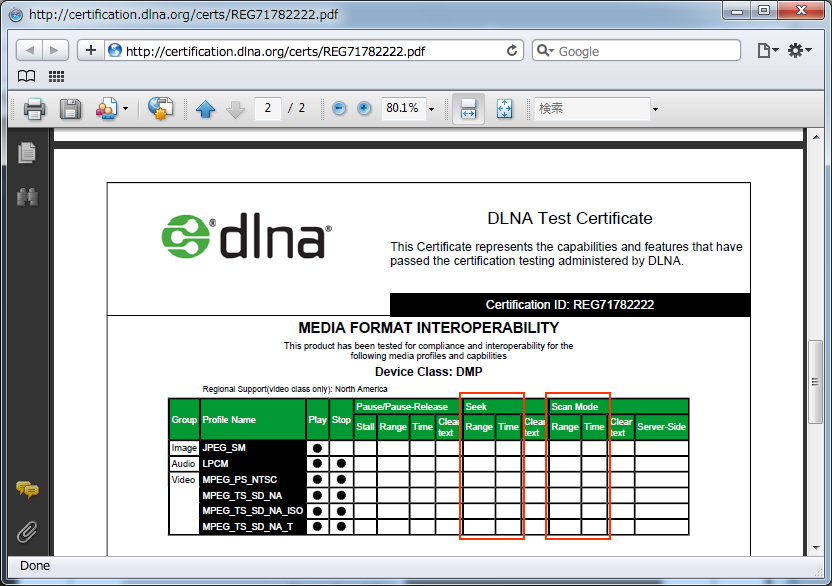
Task: Click the 80.1% zoom value field
Action: [403, 108]
